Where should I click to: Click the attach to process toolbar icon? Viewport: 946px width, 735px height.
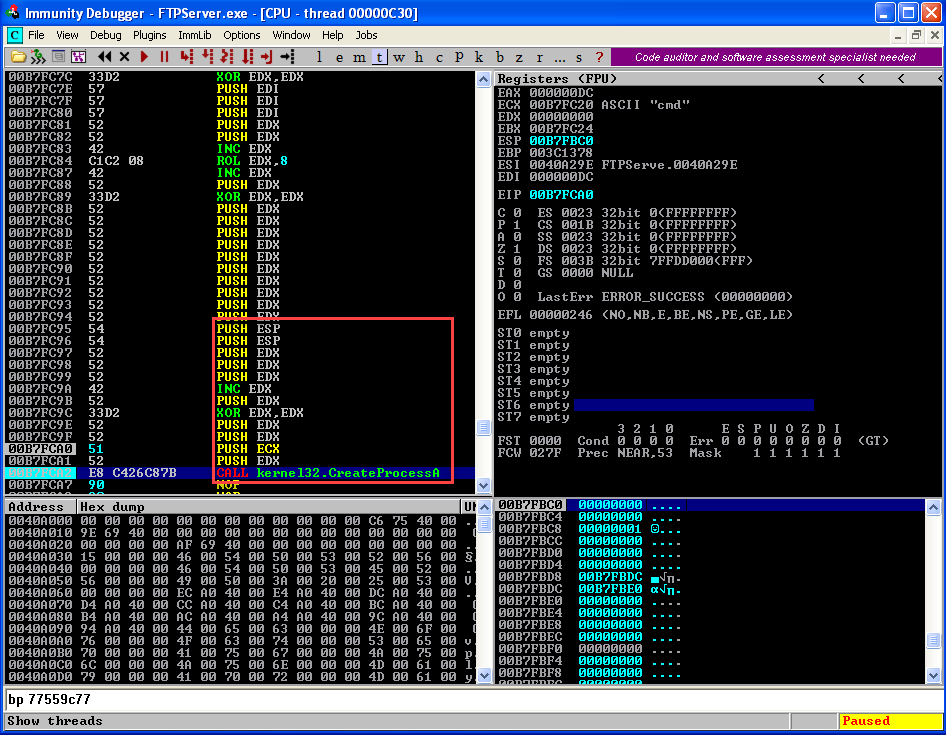[x=37, y=57]
